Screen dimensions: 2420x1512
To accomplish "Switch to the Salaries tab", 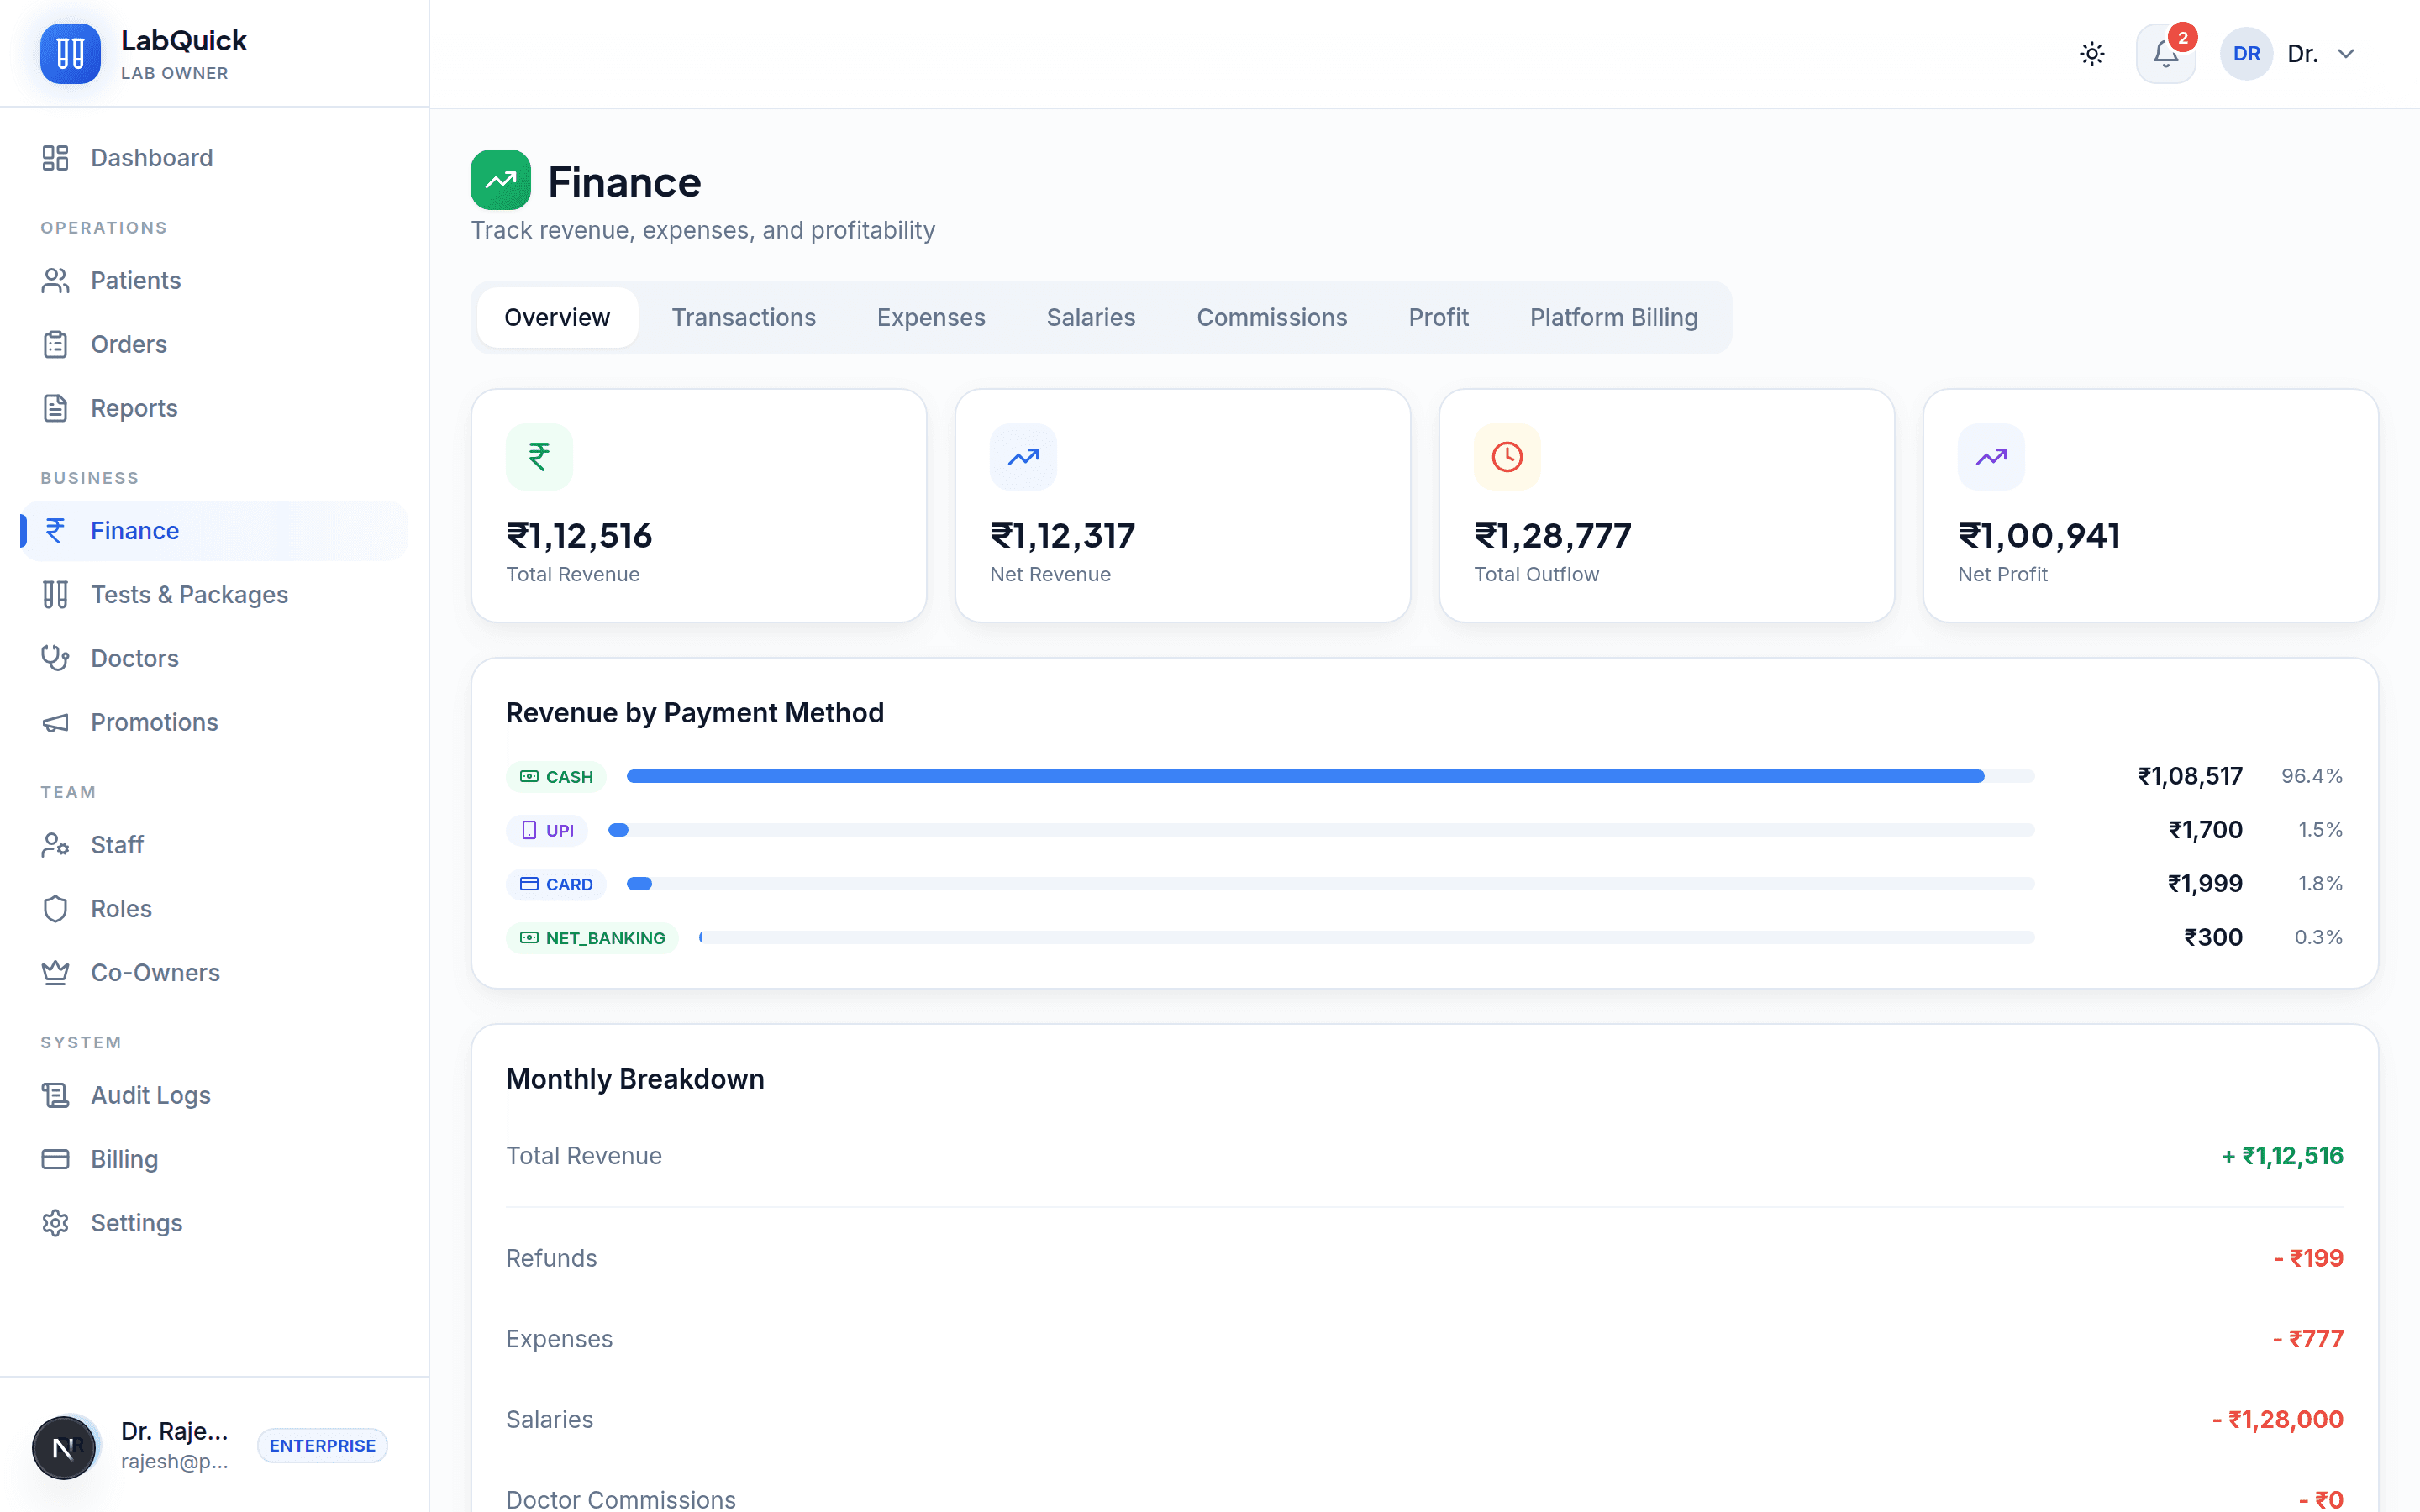I will [1091, 317].
